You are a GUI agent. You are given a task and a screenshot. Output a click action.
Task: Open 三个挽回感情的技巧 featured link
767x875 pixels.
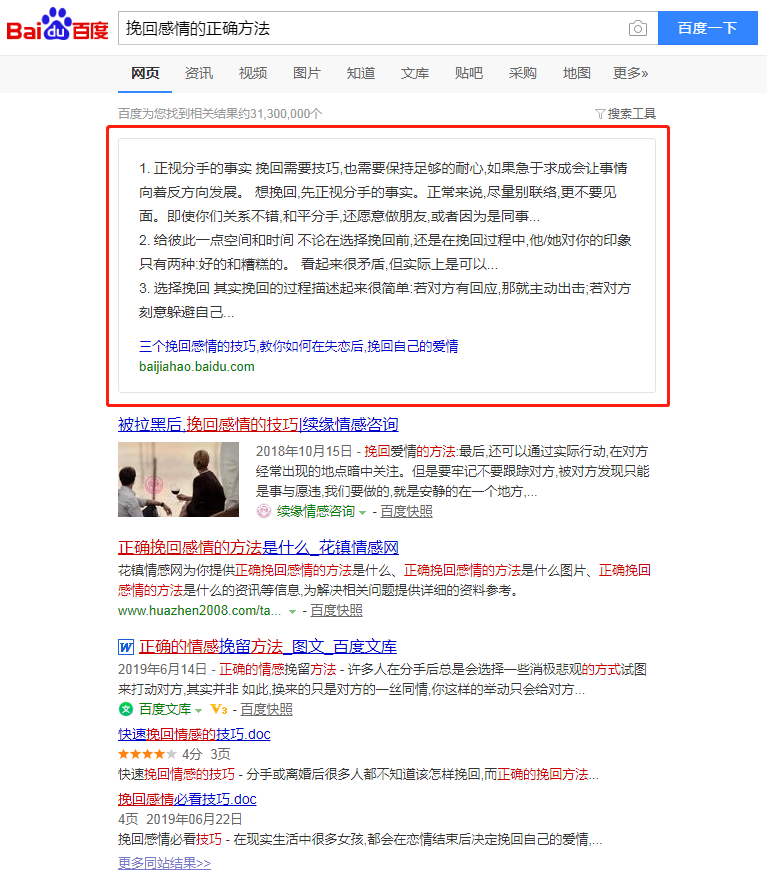pos(299,346)
